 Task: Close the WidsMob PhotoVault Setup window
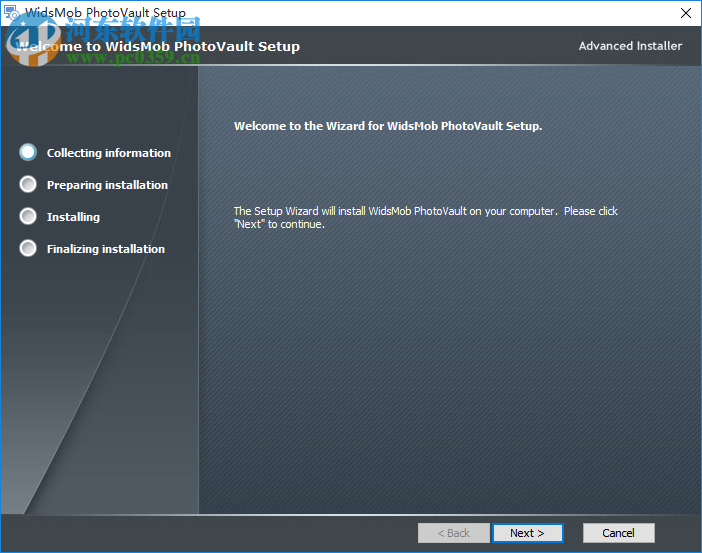pos(685,13)
